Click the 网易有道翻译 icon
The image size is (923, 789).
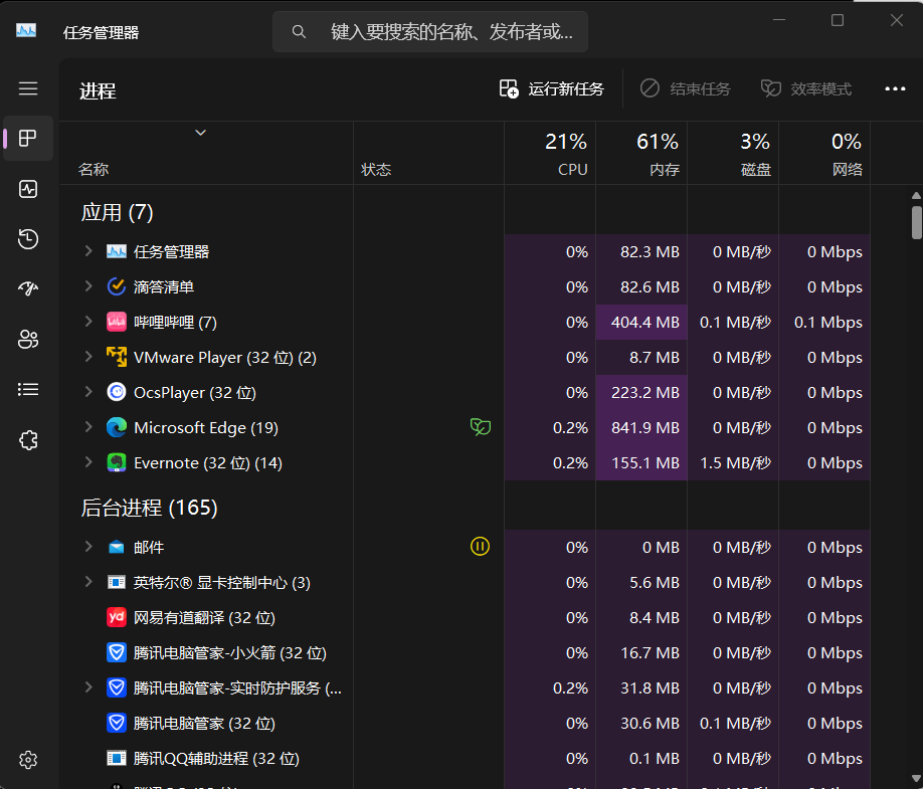click(x=117, y=617)
